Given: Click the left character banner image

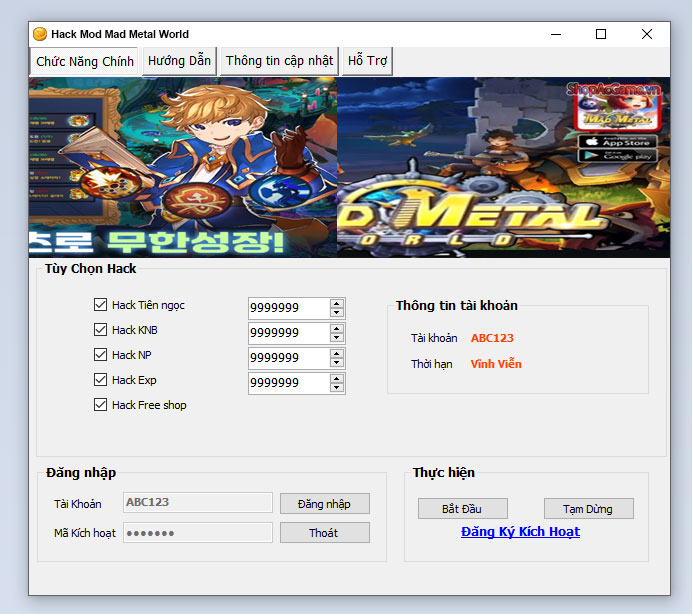Looking at the screenshot, I should (183, 167).
